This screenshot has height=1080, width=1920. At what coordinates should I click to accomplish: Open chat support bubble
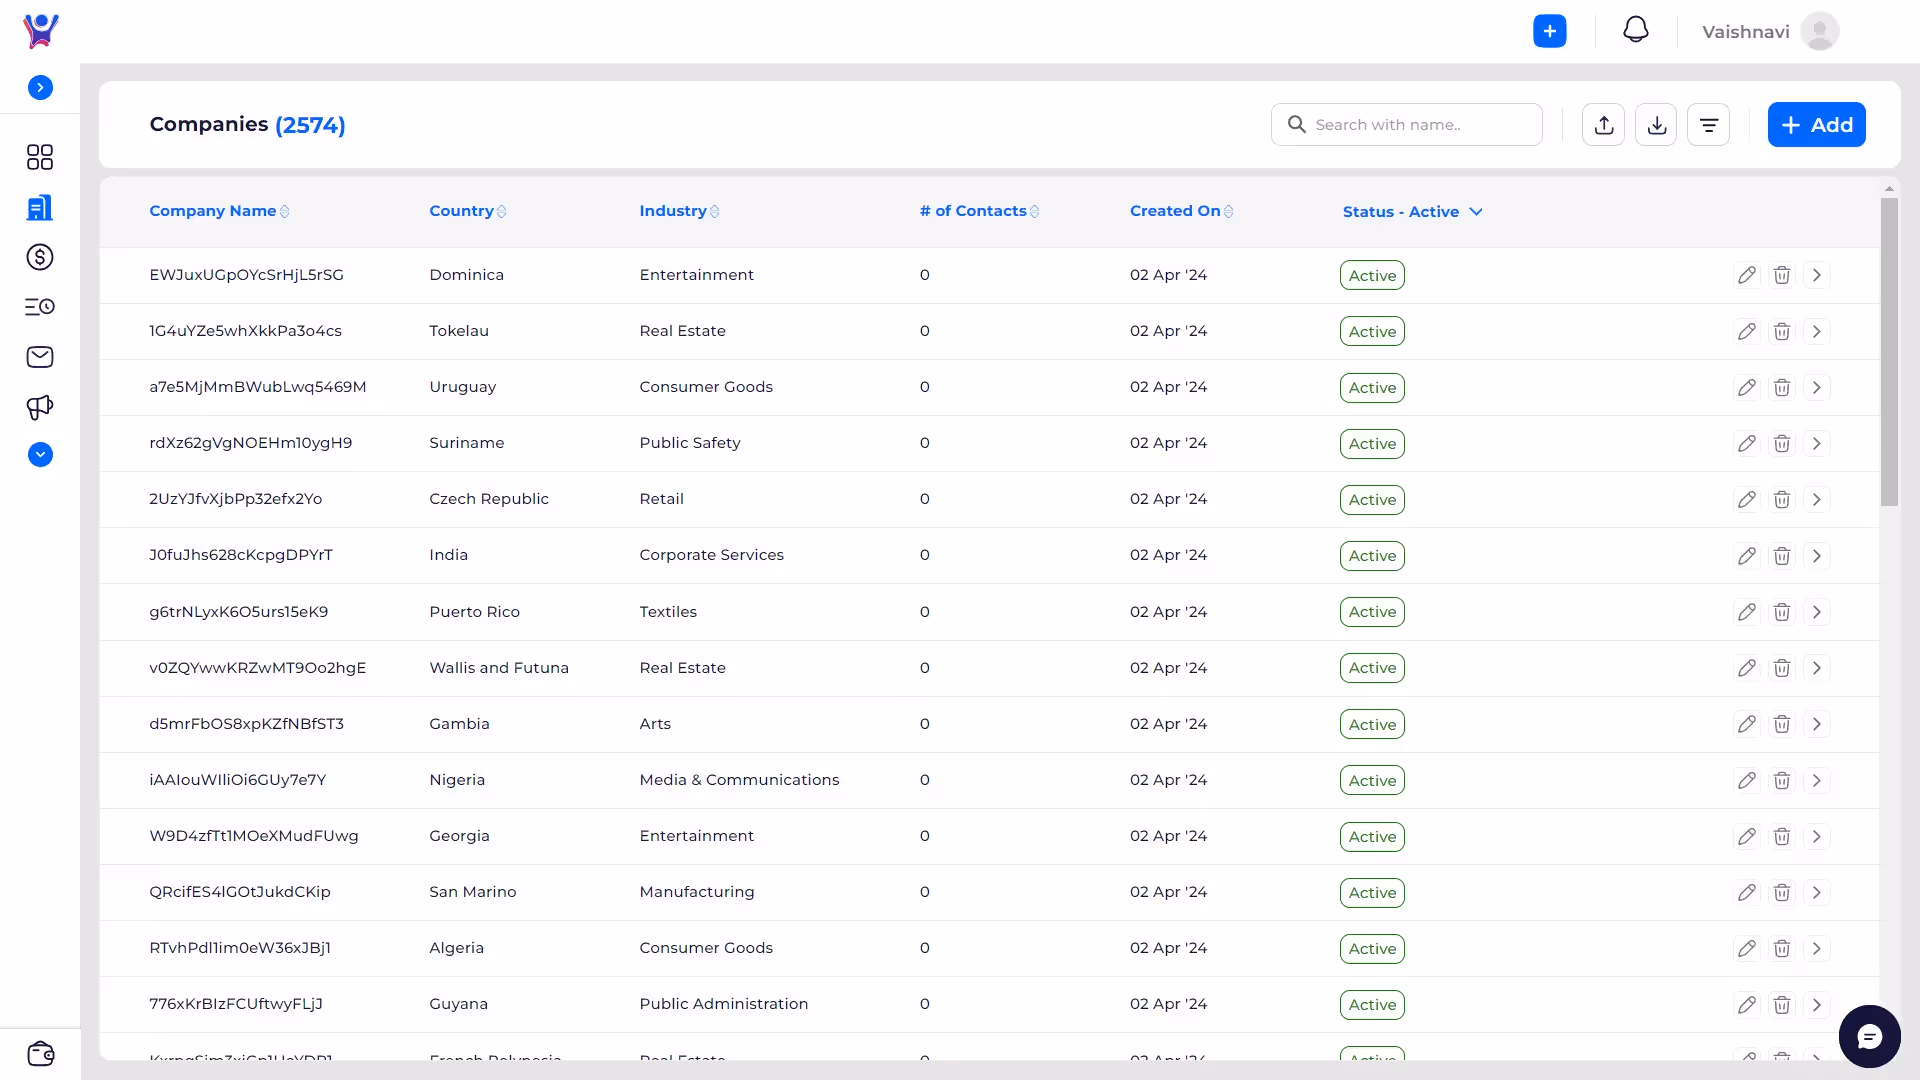tap(1868, 1036)
